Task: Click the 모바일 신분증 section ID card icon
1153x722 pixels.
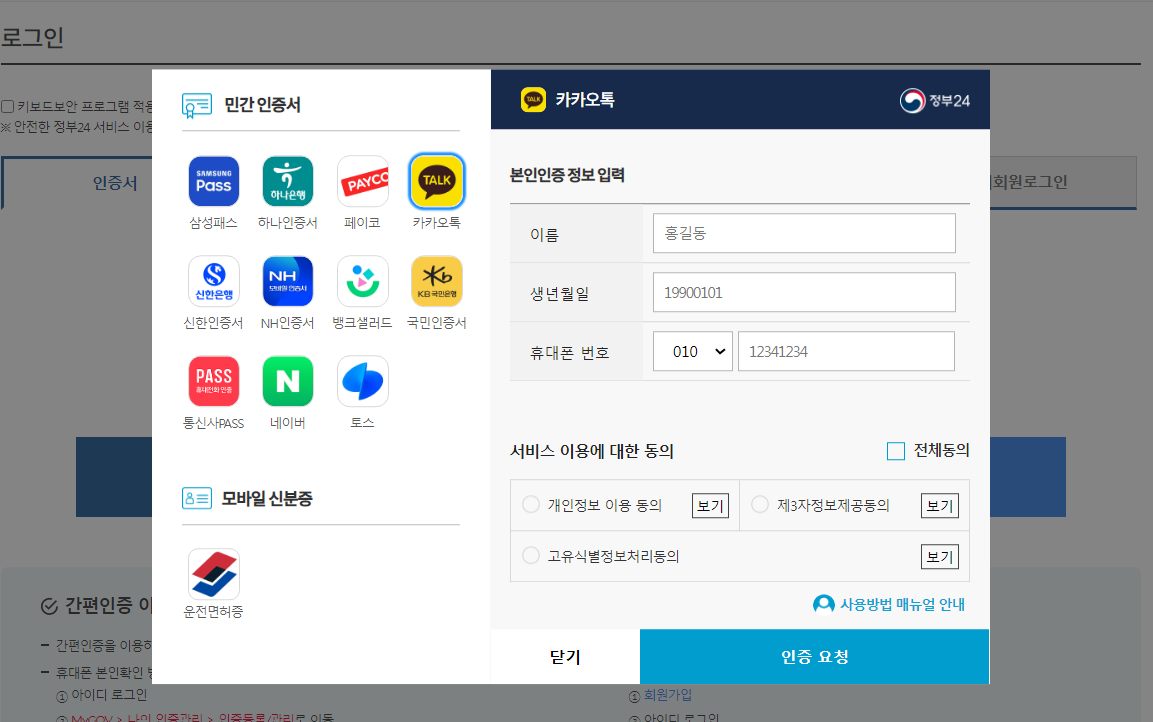Action: (x=197, y=498)
